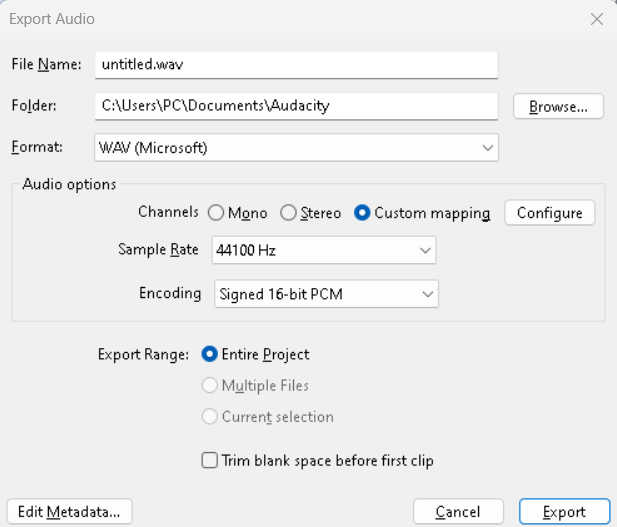Enable Trim blank space before first clip
The height and width of the screenshot is (527, 617).
pos(210,460)
